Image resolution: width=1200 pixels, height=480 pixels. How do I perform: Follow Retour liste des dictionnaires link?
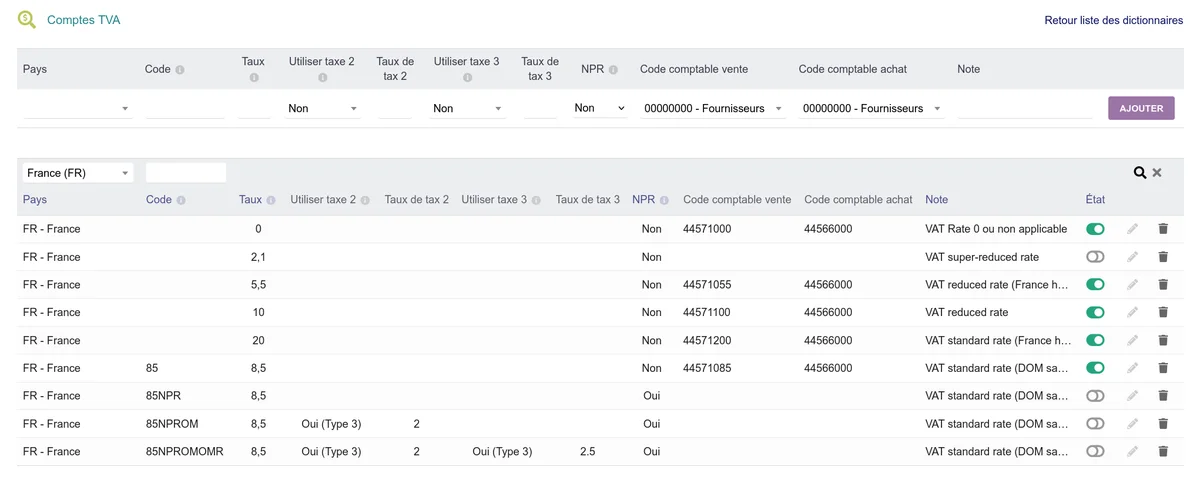1113,20
